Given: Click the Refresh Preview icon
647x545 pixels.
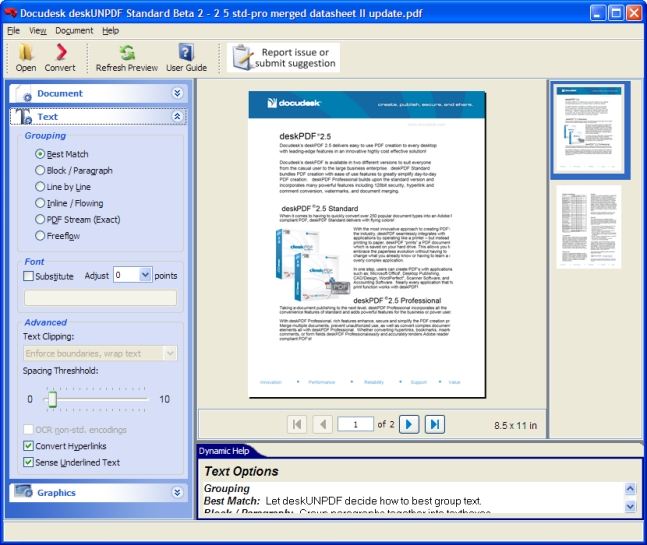Looking at the screenshot, I should click(x=127, y=52).
